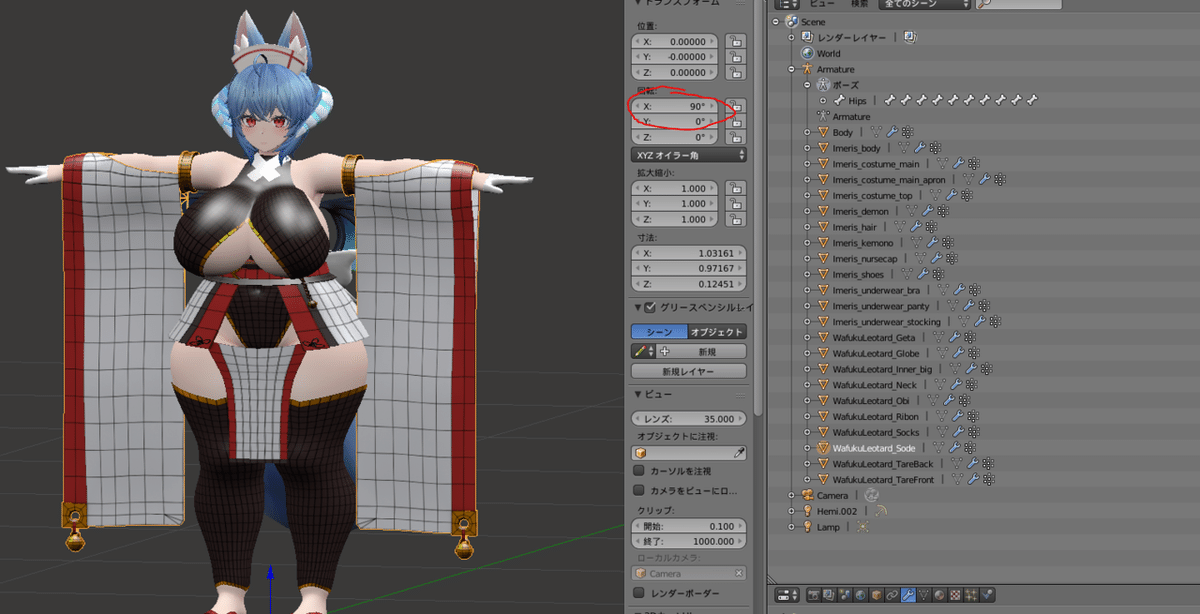The height and width of the screenshot is (614, 1200).
Task: Click the 新規レイヤー button
Action: click(x=689, y=371)
